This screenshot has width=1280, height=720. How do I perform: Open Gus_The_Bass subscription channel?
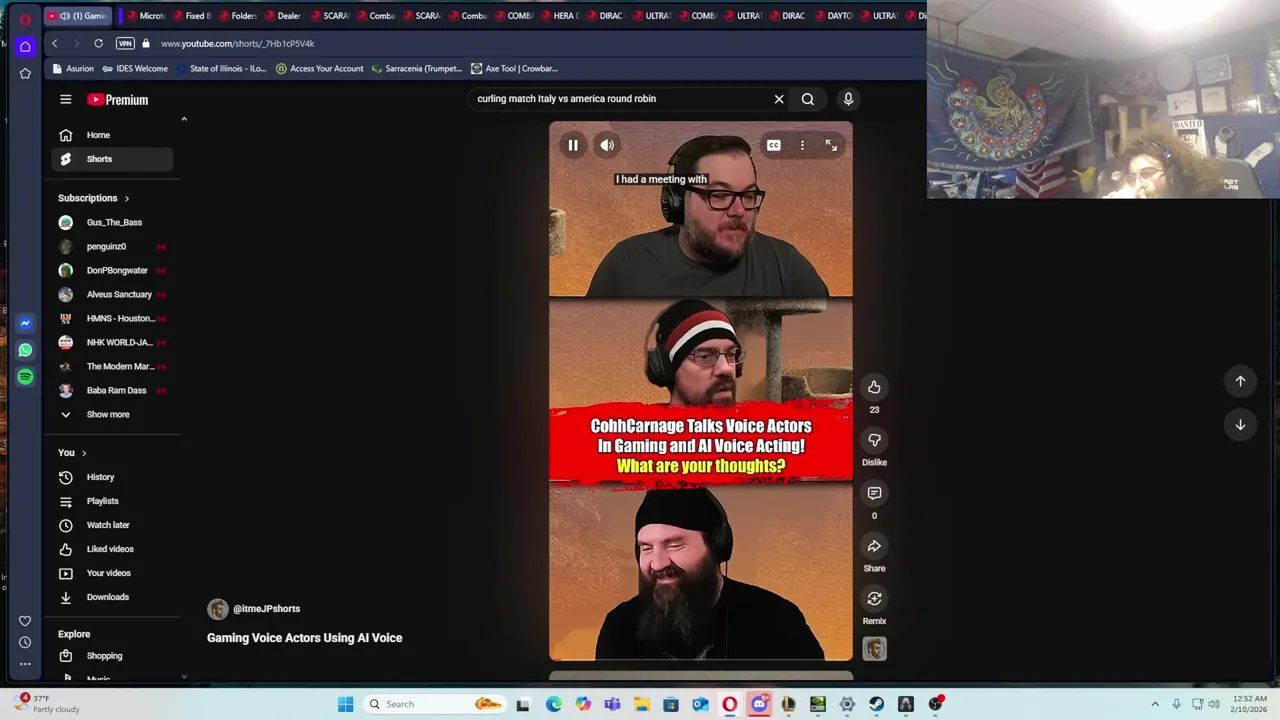(x=112, y=222)
